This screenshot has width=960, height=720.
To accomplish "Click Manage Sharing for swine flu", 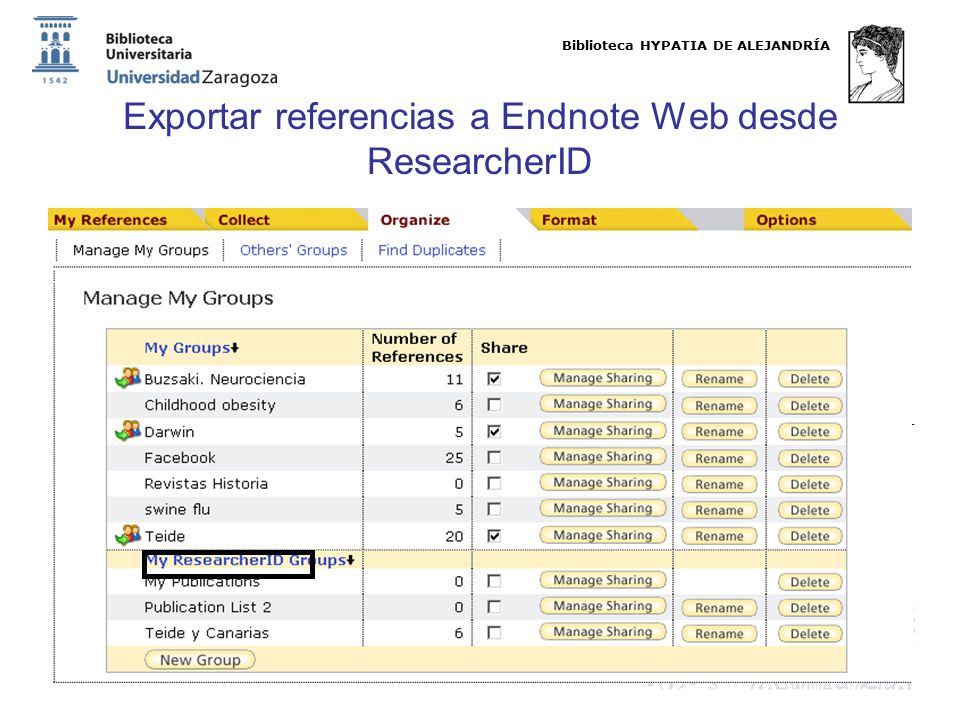I will (x=603, y=508).
